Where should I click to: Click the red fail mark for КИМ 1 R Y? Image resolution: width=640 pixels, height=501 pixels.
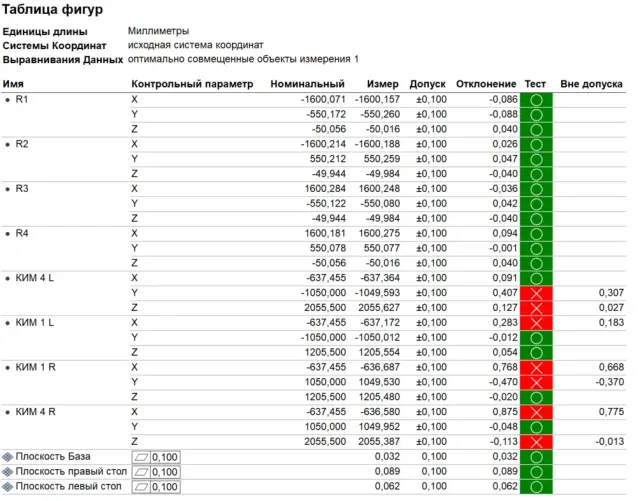point(536,383)
